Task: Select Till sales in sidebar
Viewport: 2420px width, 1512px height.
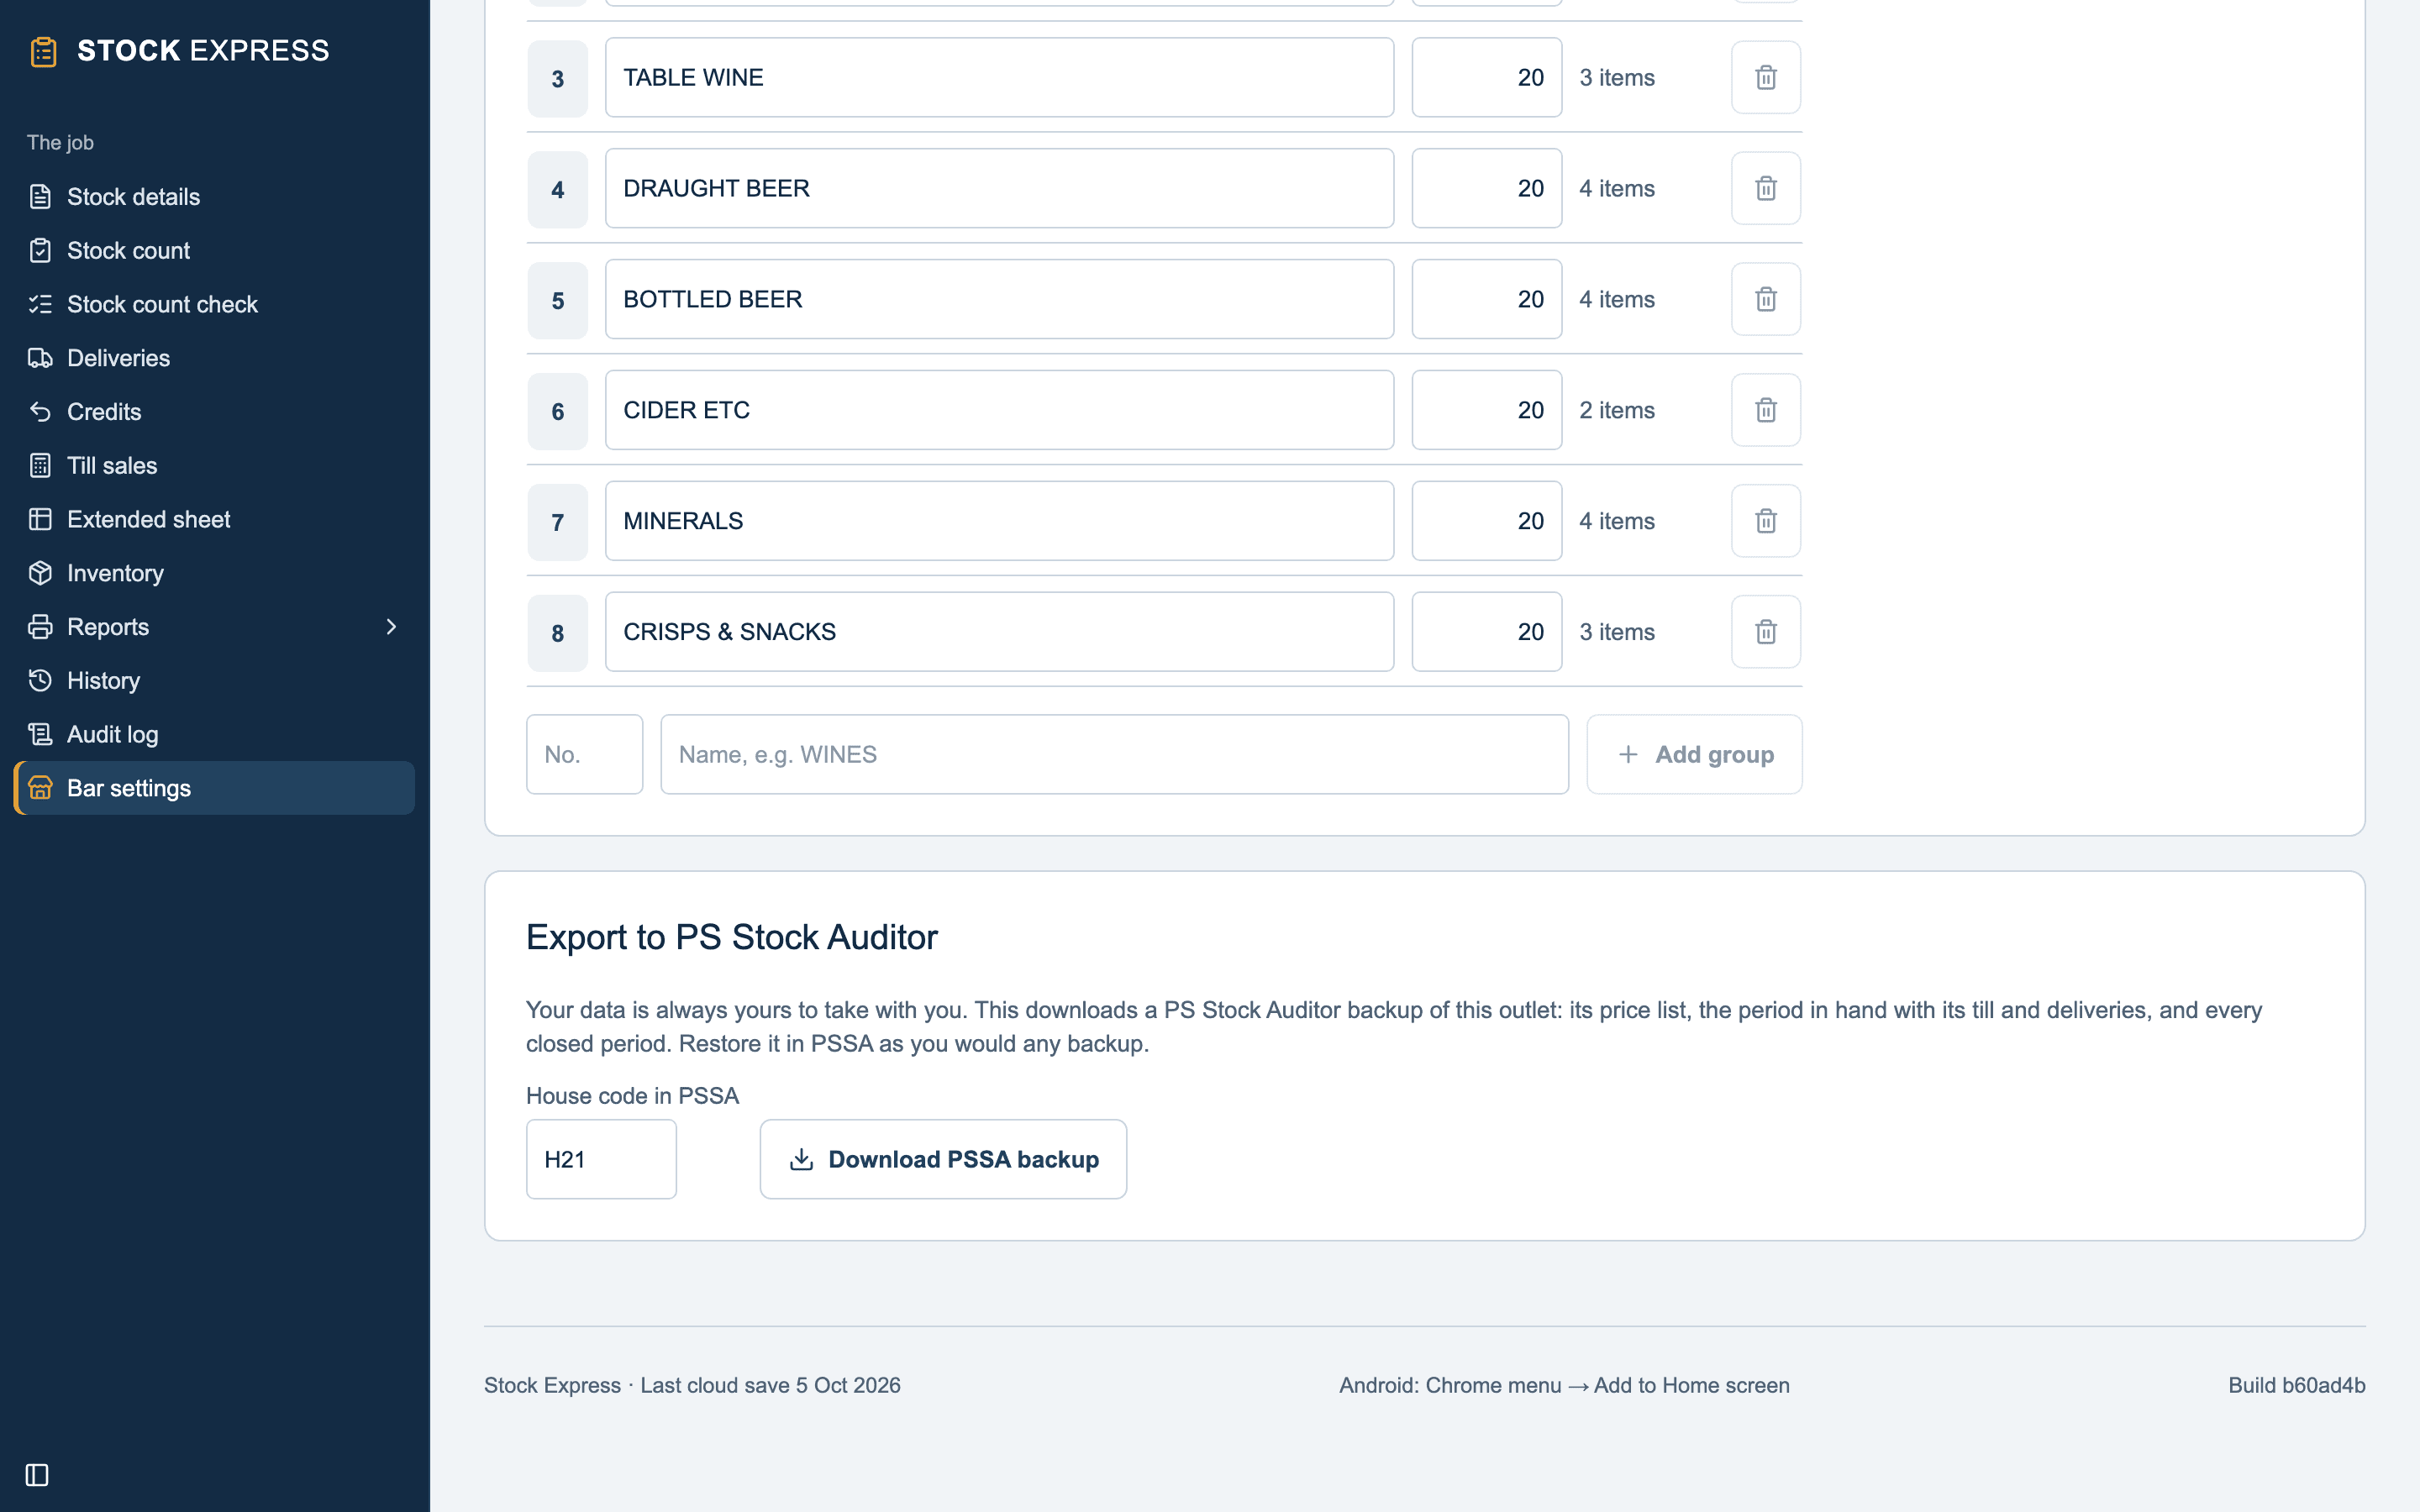Action: [214, 466]
